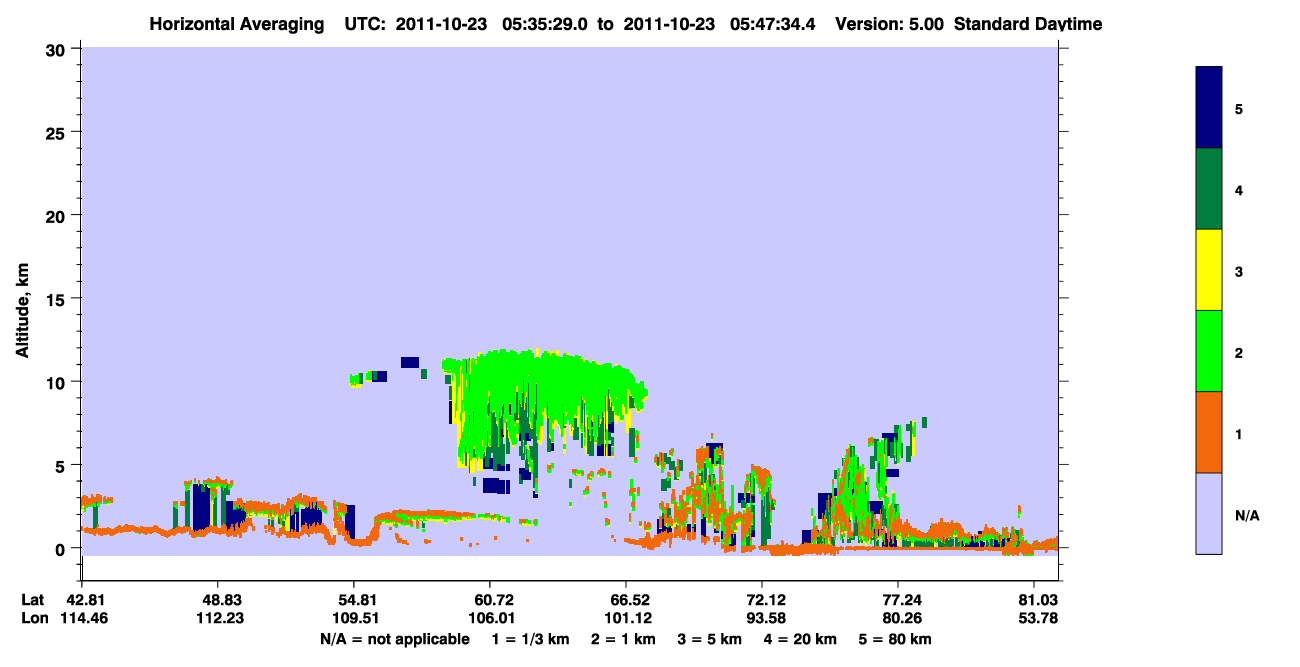Click longitude value 114.46
1300x667 pixels.
click(x=82, y=617)
